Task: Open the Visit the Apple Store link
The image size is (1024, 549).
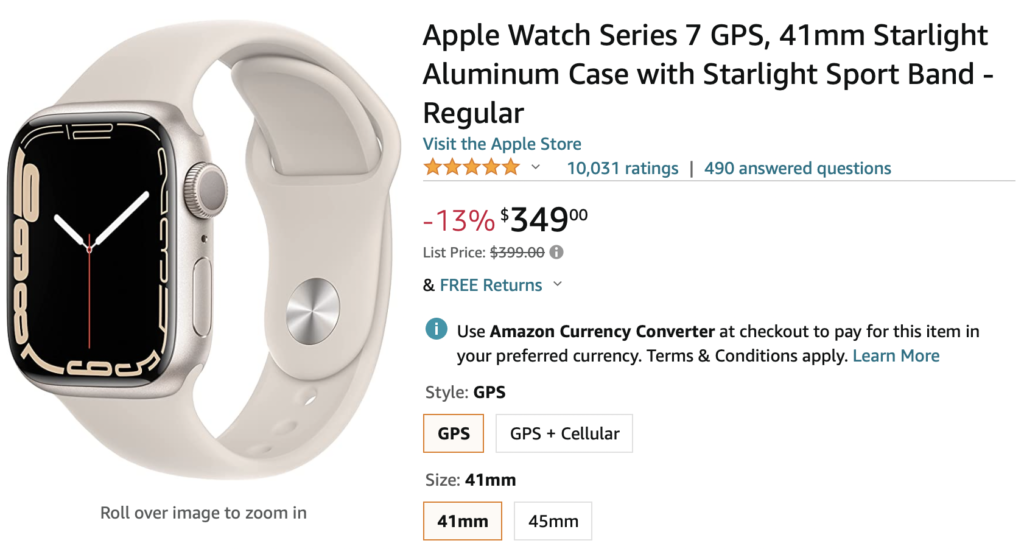Action: tap(502, 144)
